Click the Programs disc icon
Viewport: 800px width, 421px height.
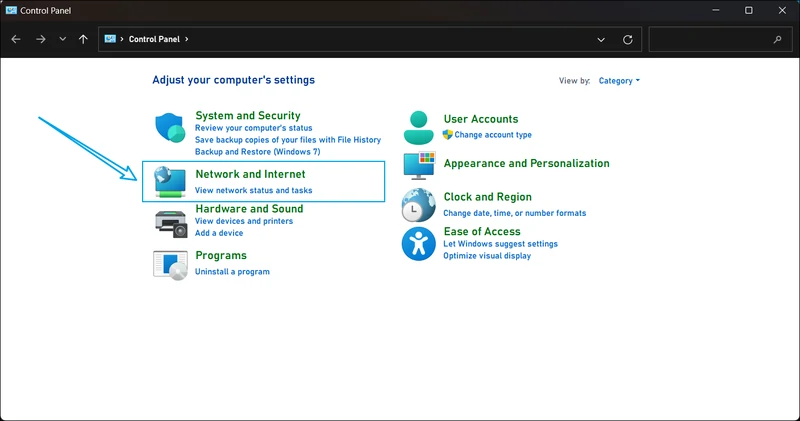coord(170,265)
